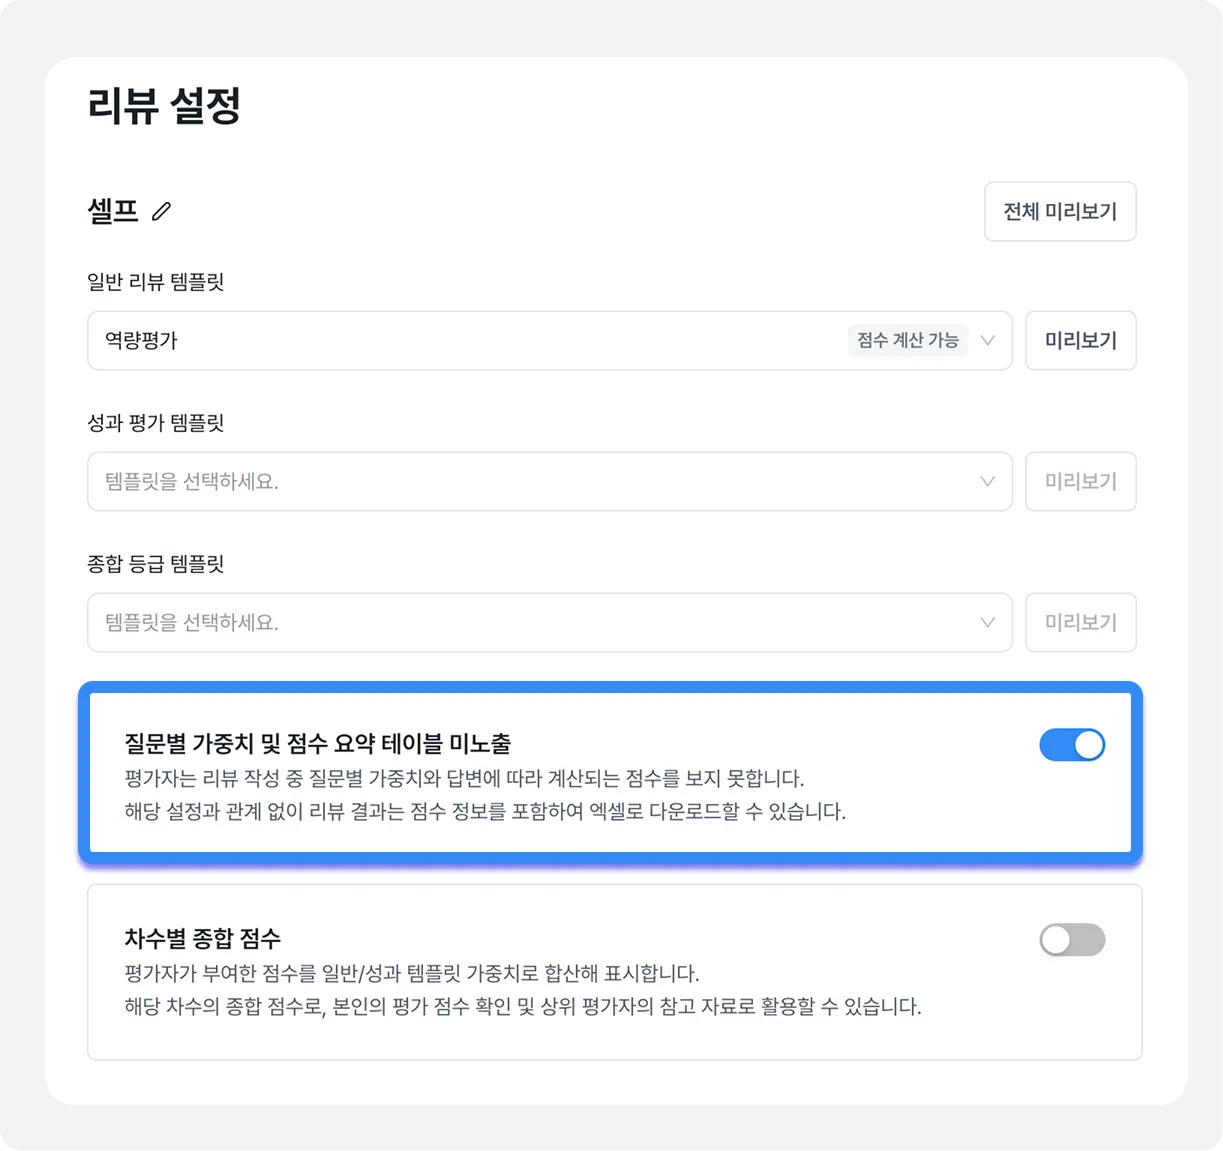Viewport: 1223px width, 1151px height.
Task: Click the chevron arrow in 성과 평가 템플릿 field
Action: (988, 481)
